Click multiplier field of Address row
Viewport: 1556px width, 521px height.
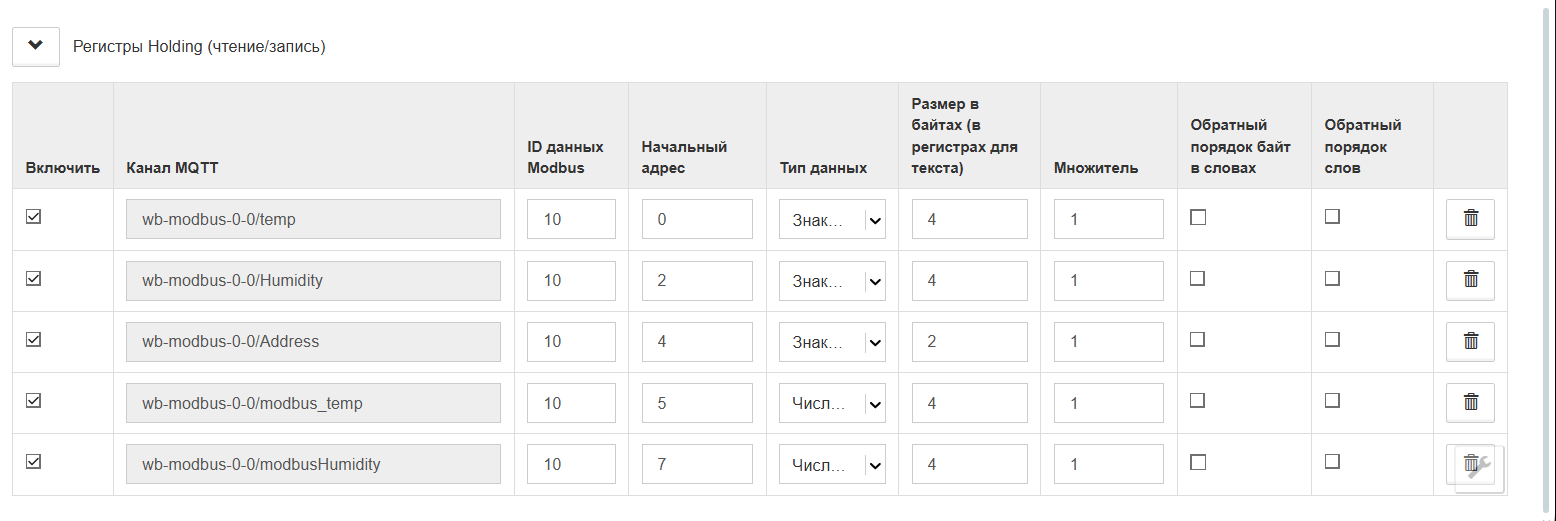1108,342
